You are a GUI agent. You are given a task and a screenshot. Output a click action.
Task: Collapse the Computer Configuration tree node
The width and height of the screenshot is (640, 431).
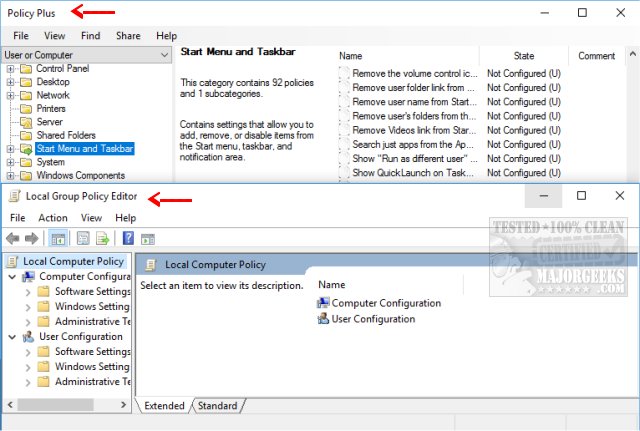[x=12, y=277]
